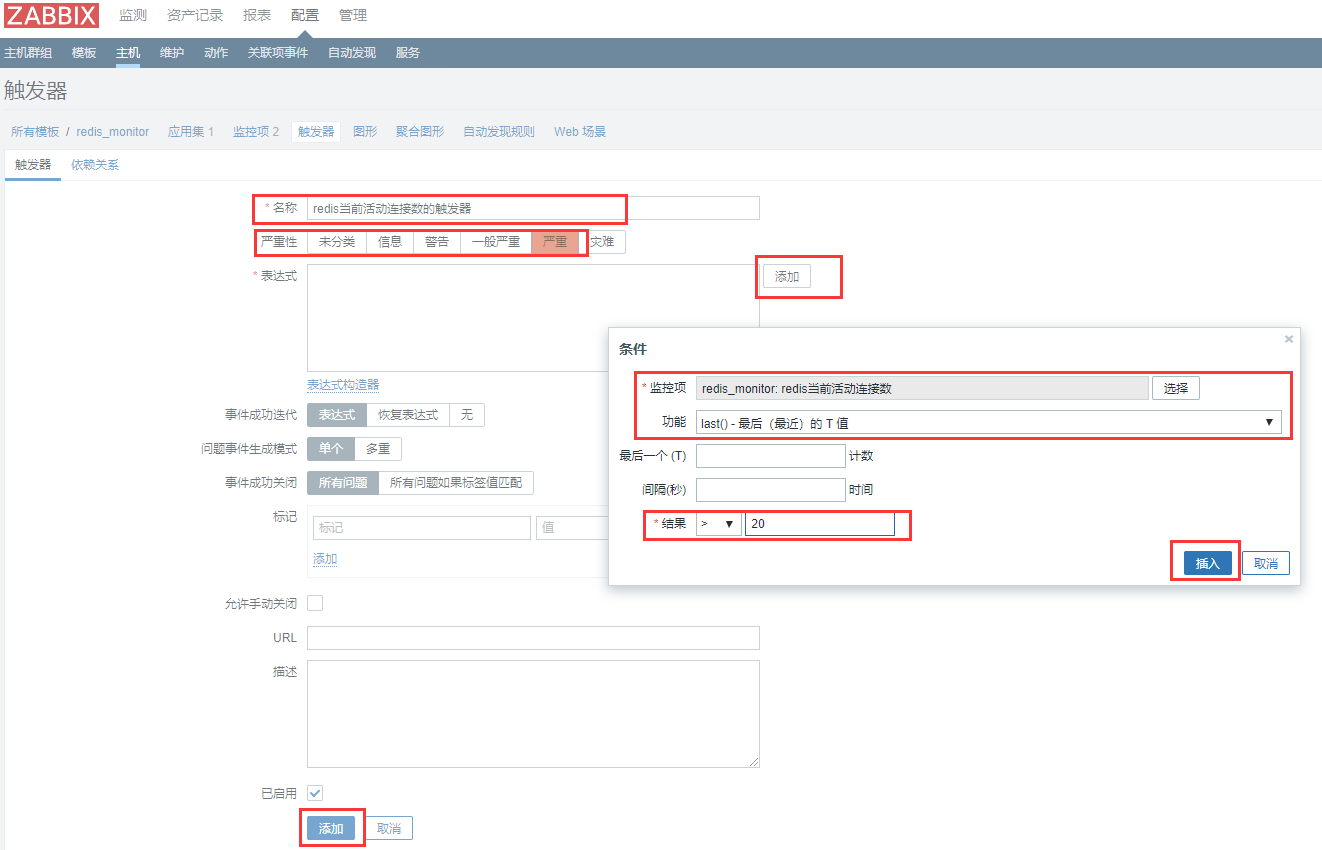Viewport: 1322px width, 850px height.
Task: Click into the URL input field
Action: 533,638
